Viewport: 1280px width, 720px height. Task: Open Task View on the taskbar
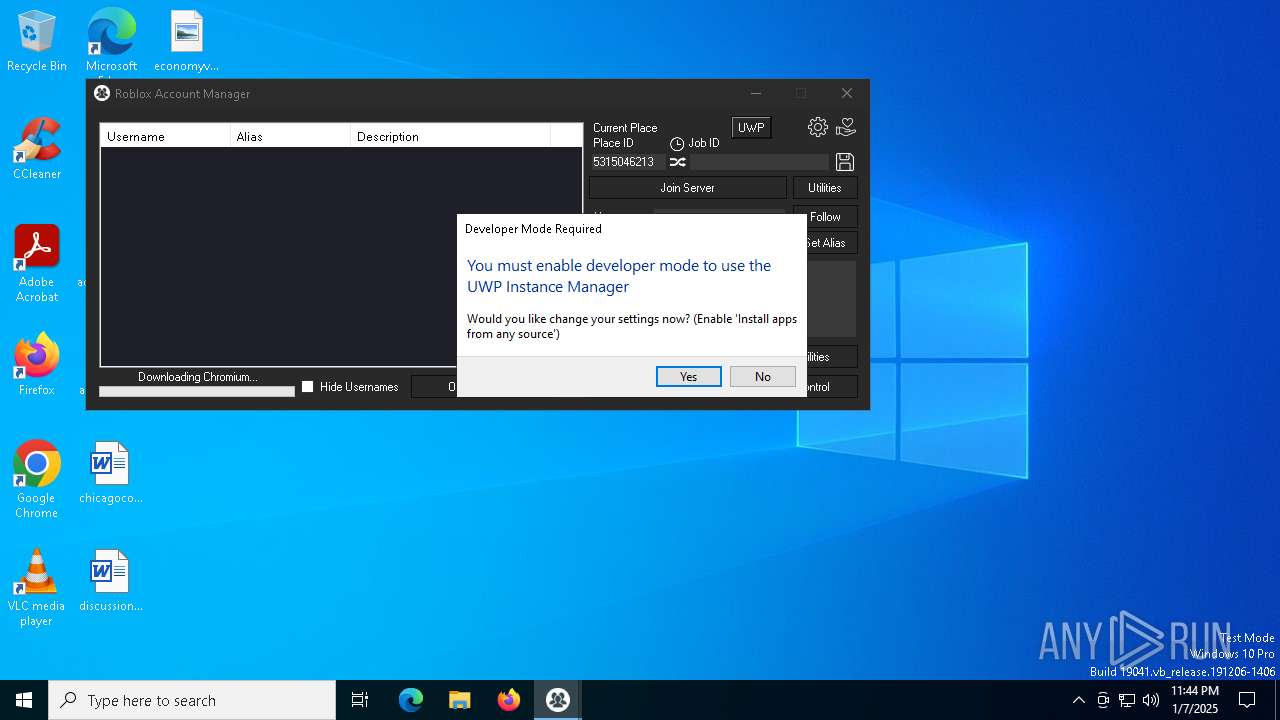pos(360,700)
